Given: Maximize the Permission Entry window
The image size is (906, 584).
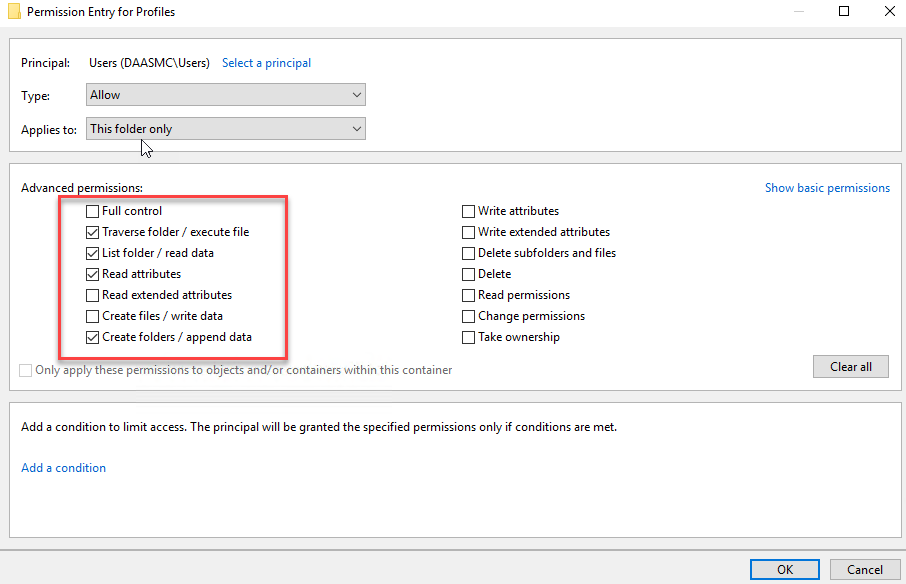Looking at the screenshot, I should pos(843,12).
